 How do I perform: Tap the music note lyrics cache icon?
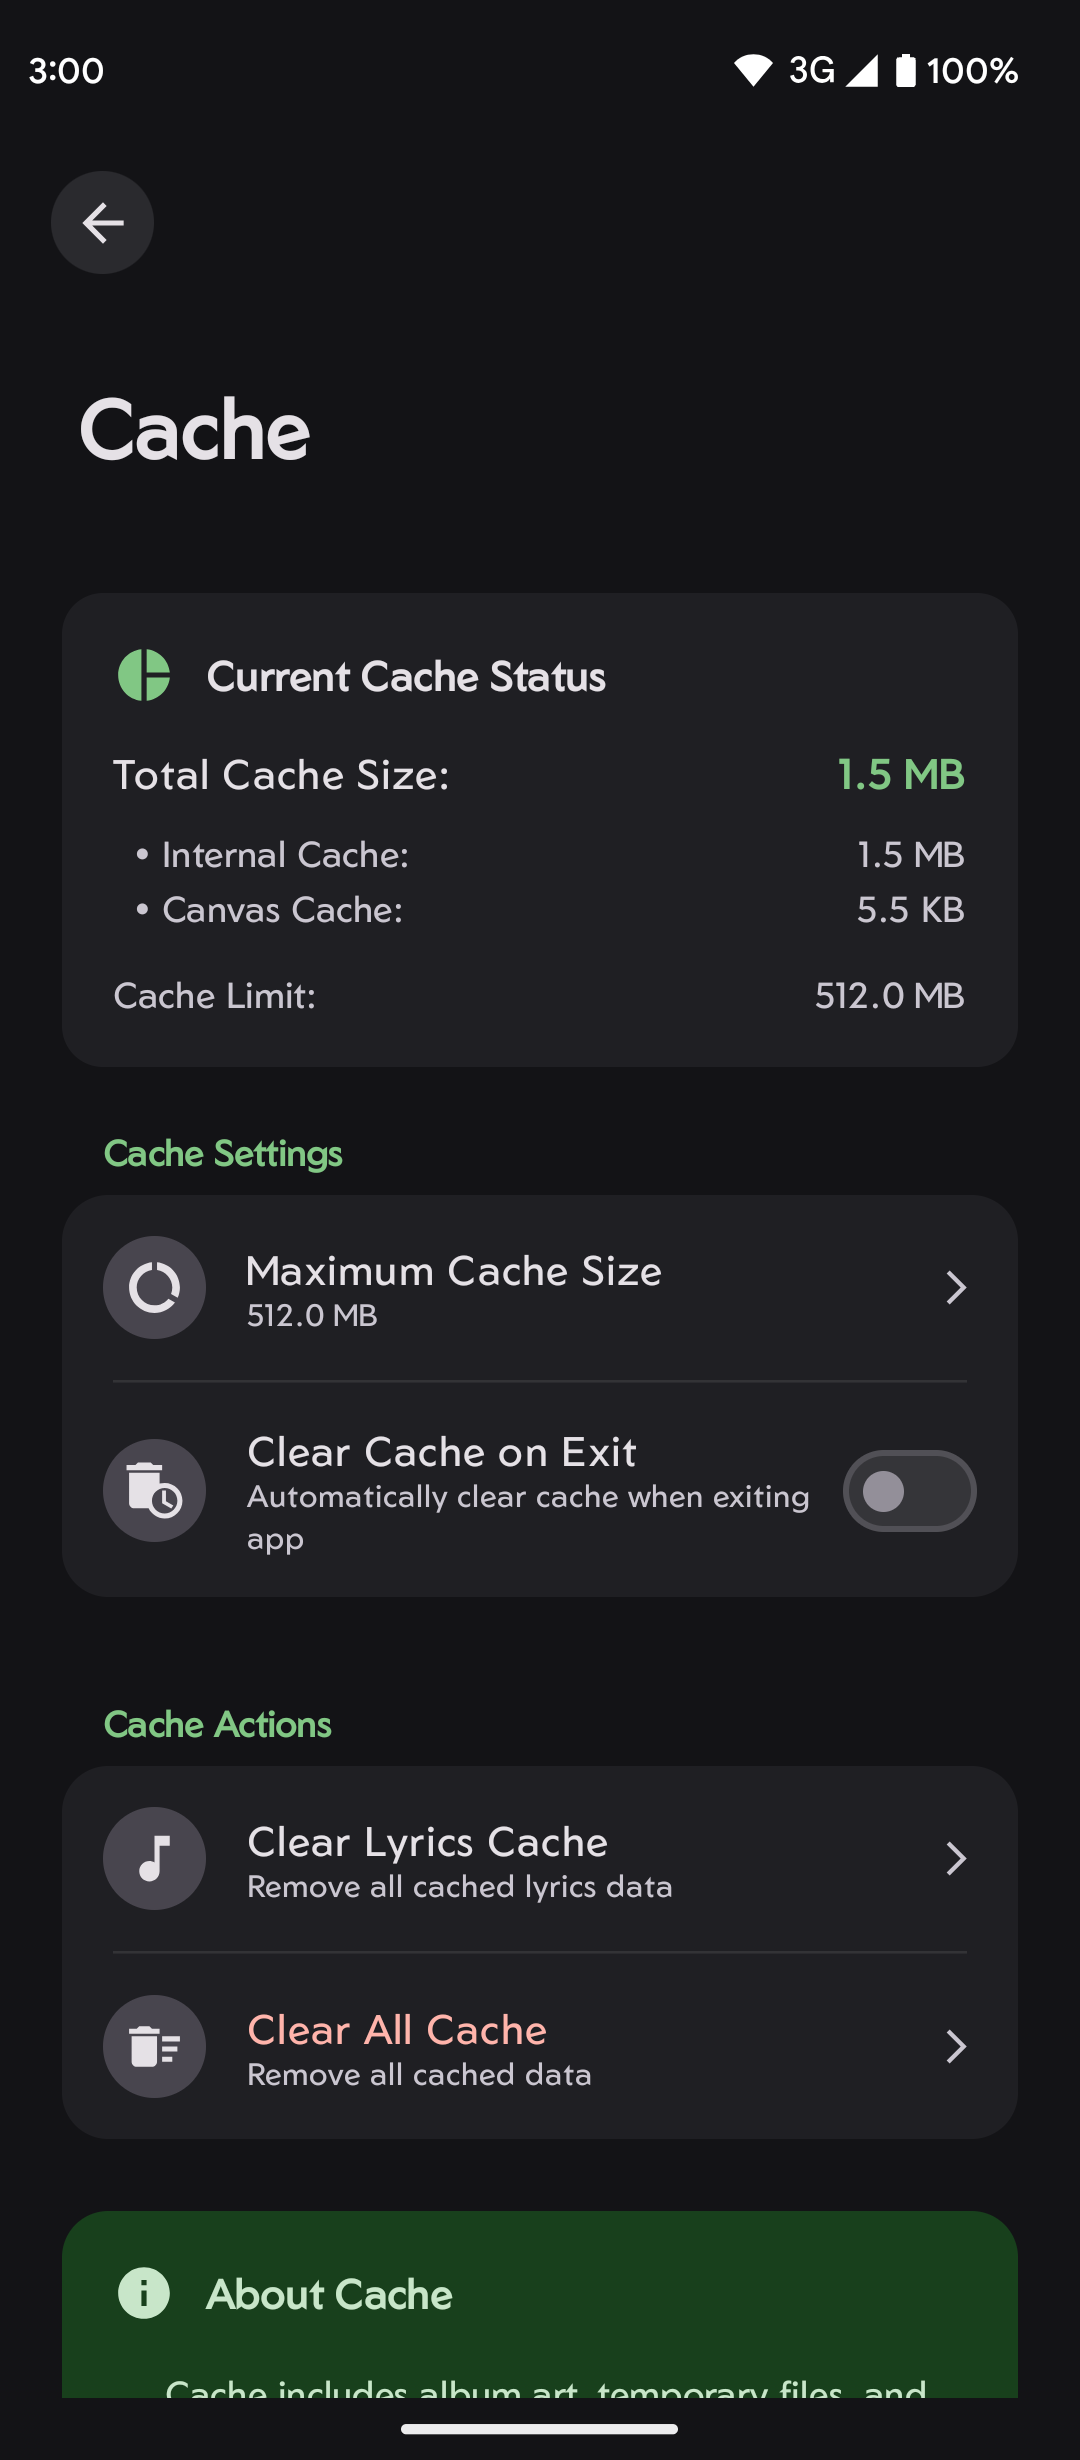154,1858
